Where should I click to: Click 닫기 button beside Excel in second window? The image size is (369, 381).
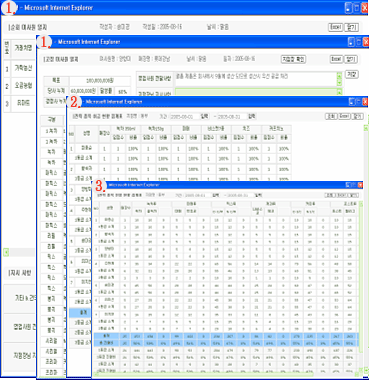point(350,59)
